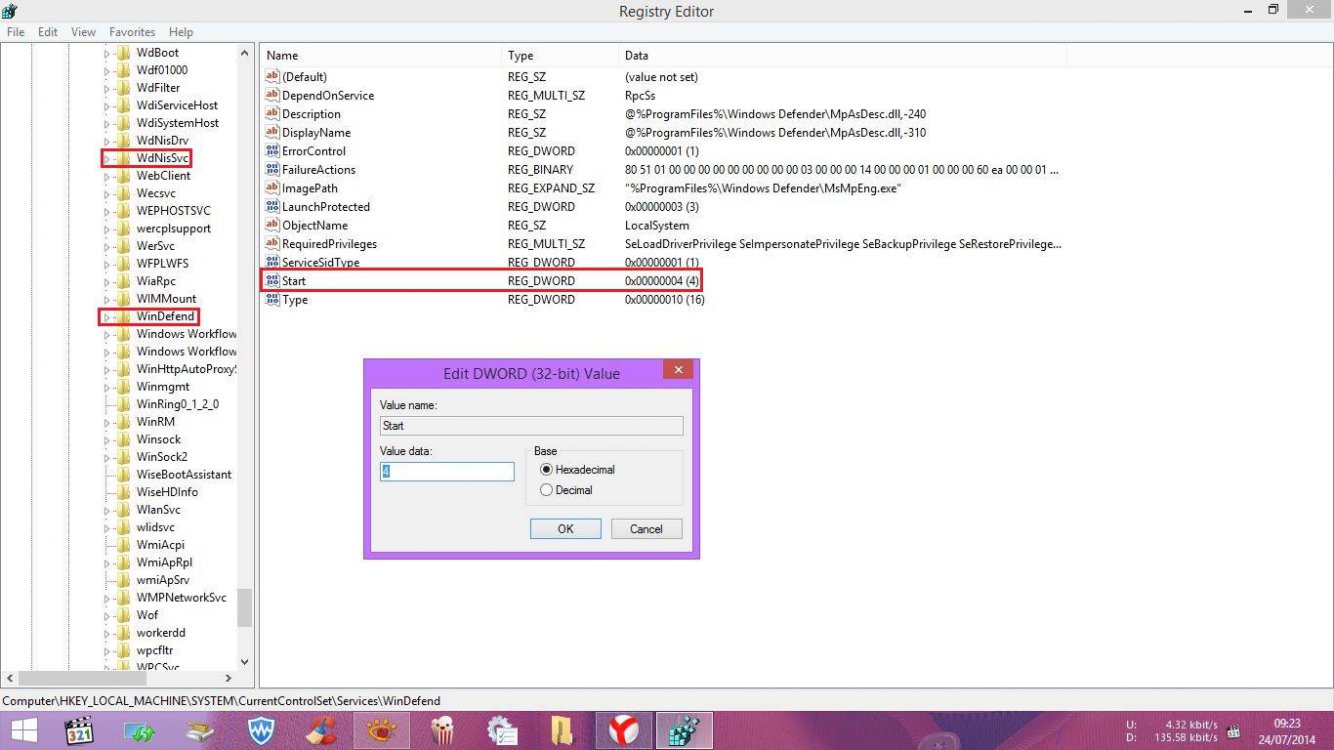Select the WinHttpAutoProxy key in tree
This screenshot has height=750, width=1334.
(186, 369)
